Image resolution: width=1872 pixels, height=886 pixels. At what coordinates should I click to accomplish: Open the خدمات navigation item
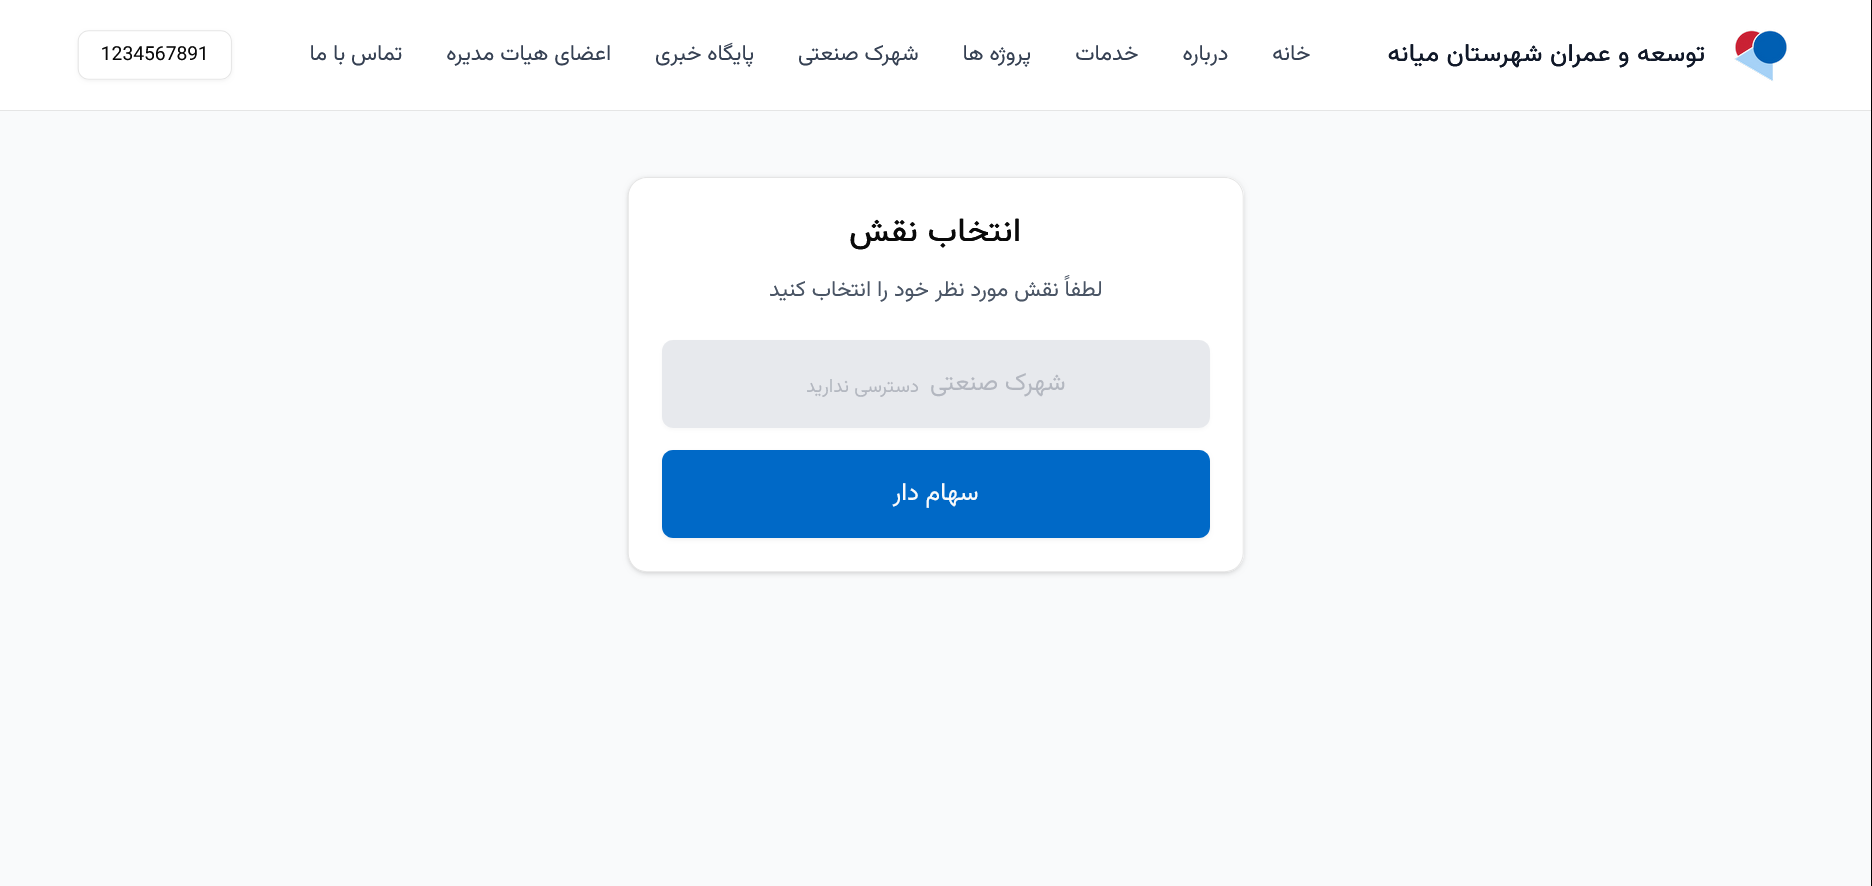(1106, 54)
